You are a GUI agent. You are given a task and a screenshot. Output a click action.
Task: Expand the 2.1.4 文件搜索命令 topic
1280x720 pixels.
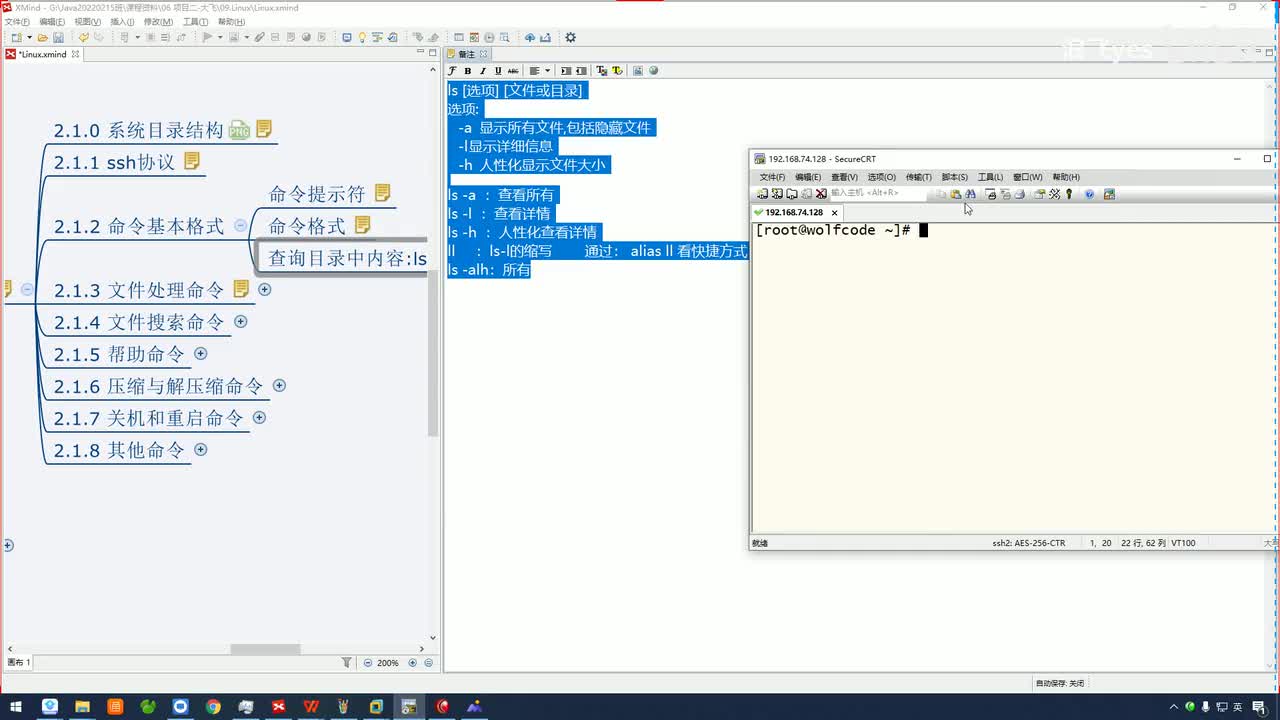click(x=240, y=321)
